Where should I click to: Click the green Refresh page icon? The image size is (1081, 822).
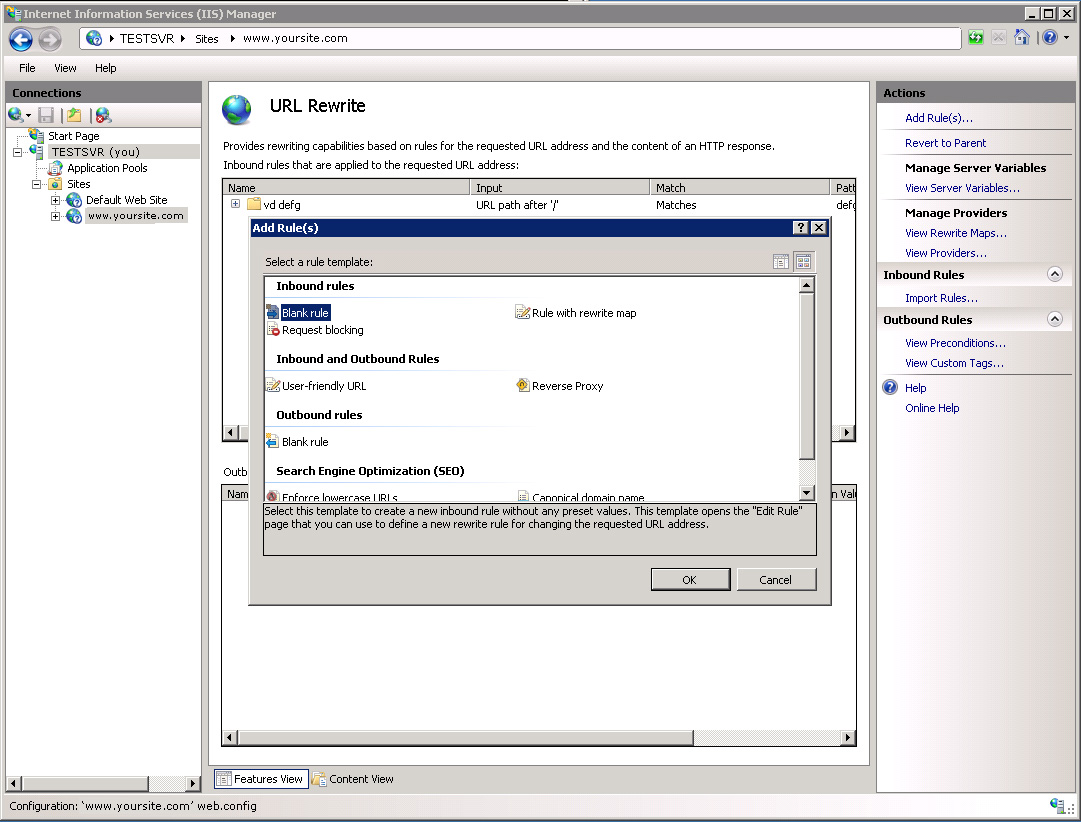pyautogui.click(x=976, y=38)
